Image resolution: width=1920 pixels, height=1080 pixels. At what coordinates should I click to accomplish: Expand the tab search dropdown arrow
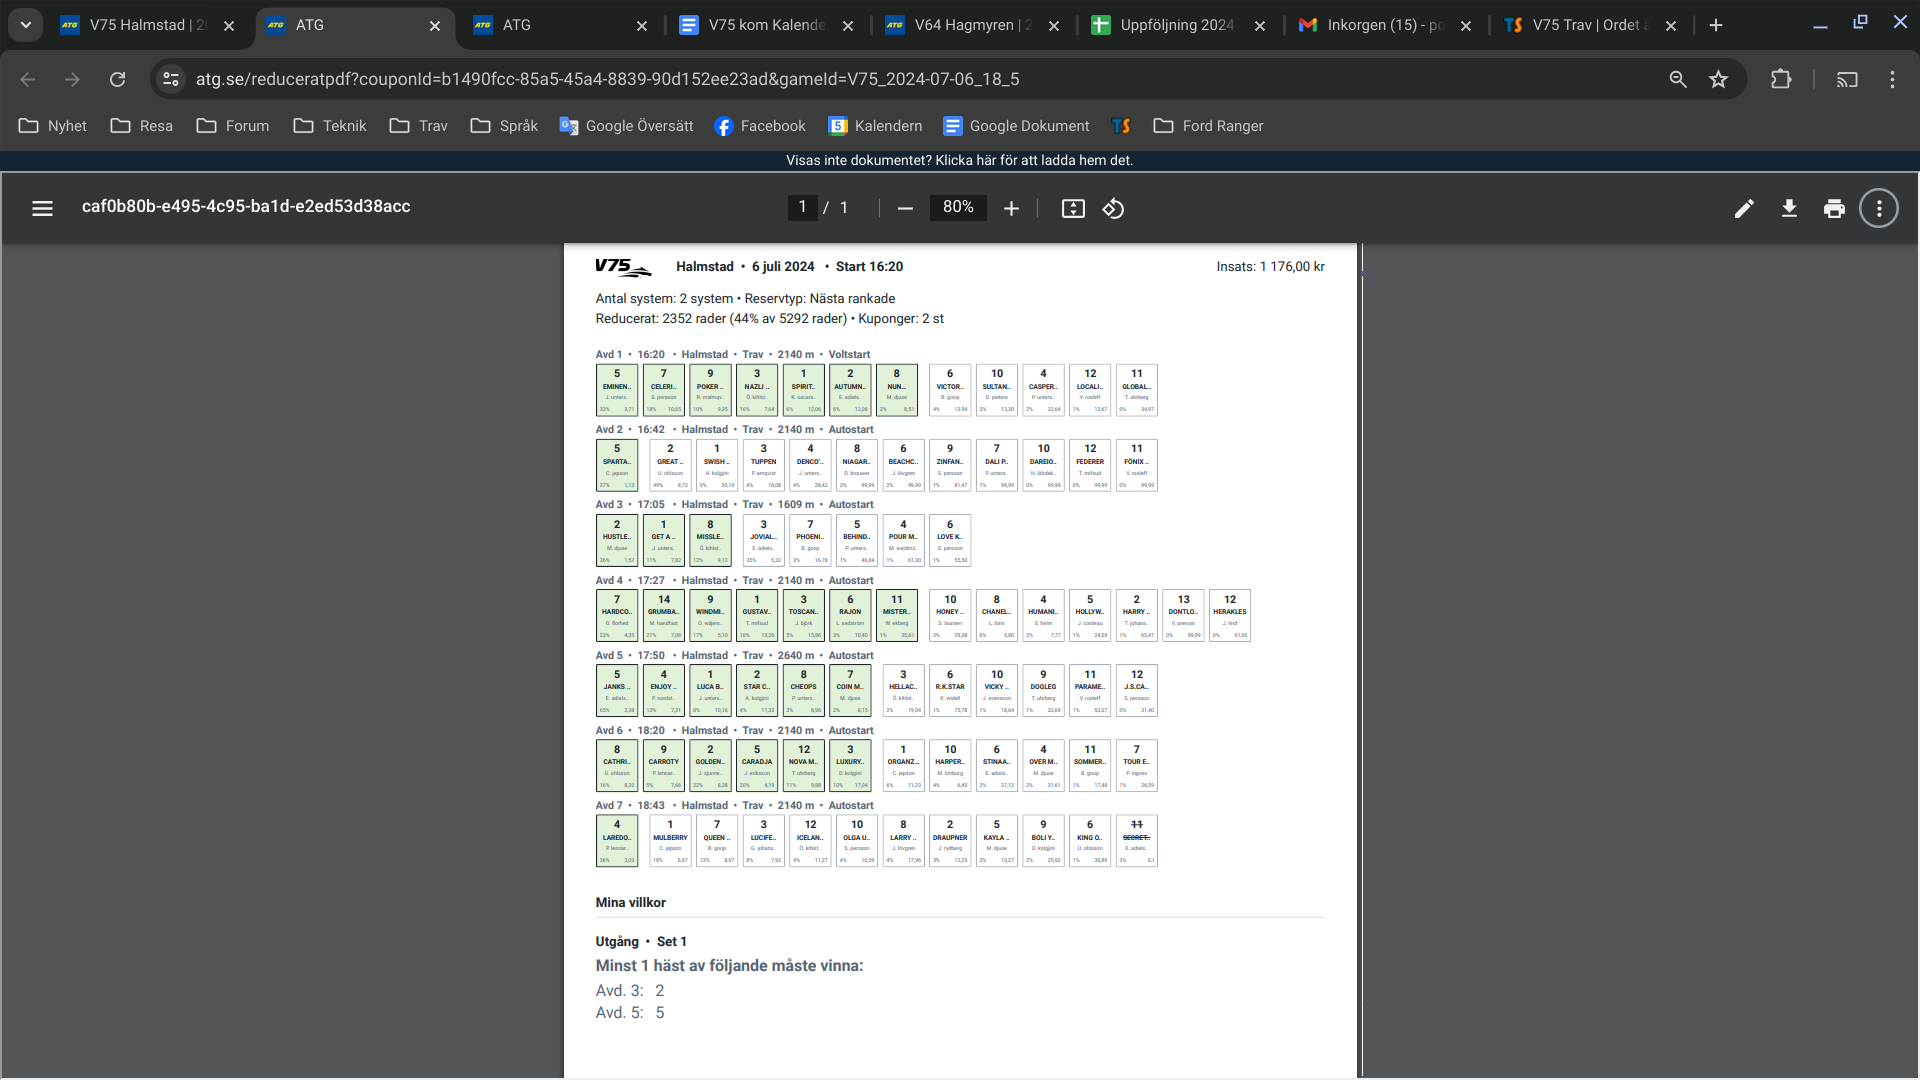coord(26,25)
